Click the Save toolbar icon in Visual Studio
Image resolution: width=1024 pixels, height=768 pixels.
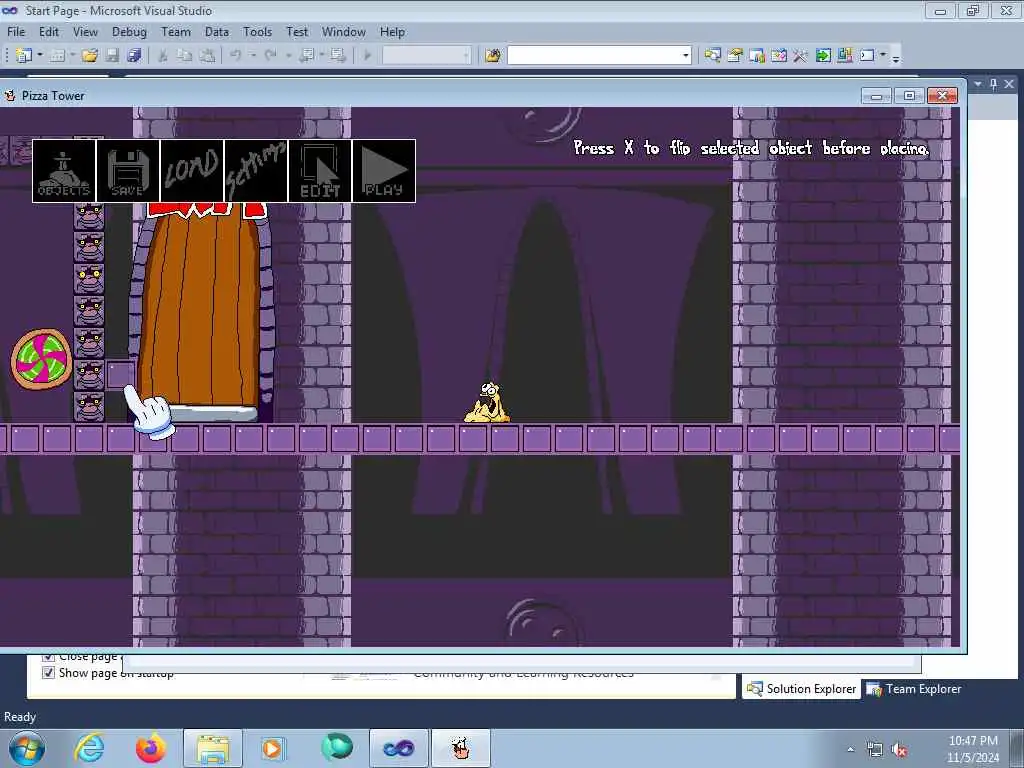pyautogui.click(x=112, y=56)
